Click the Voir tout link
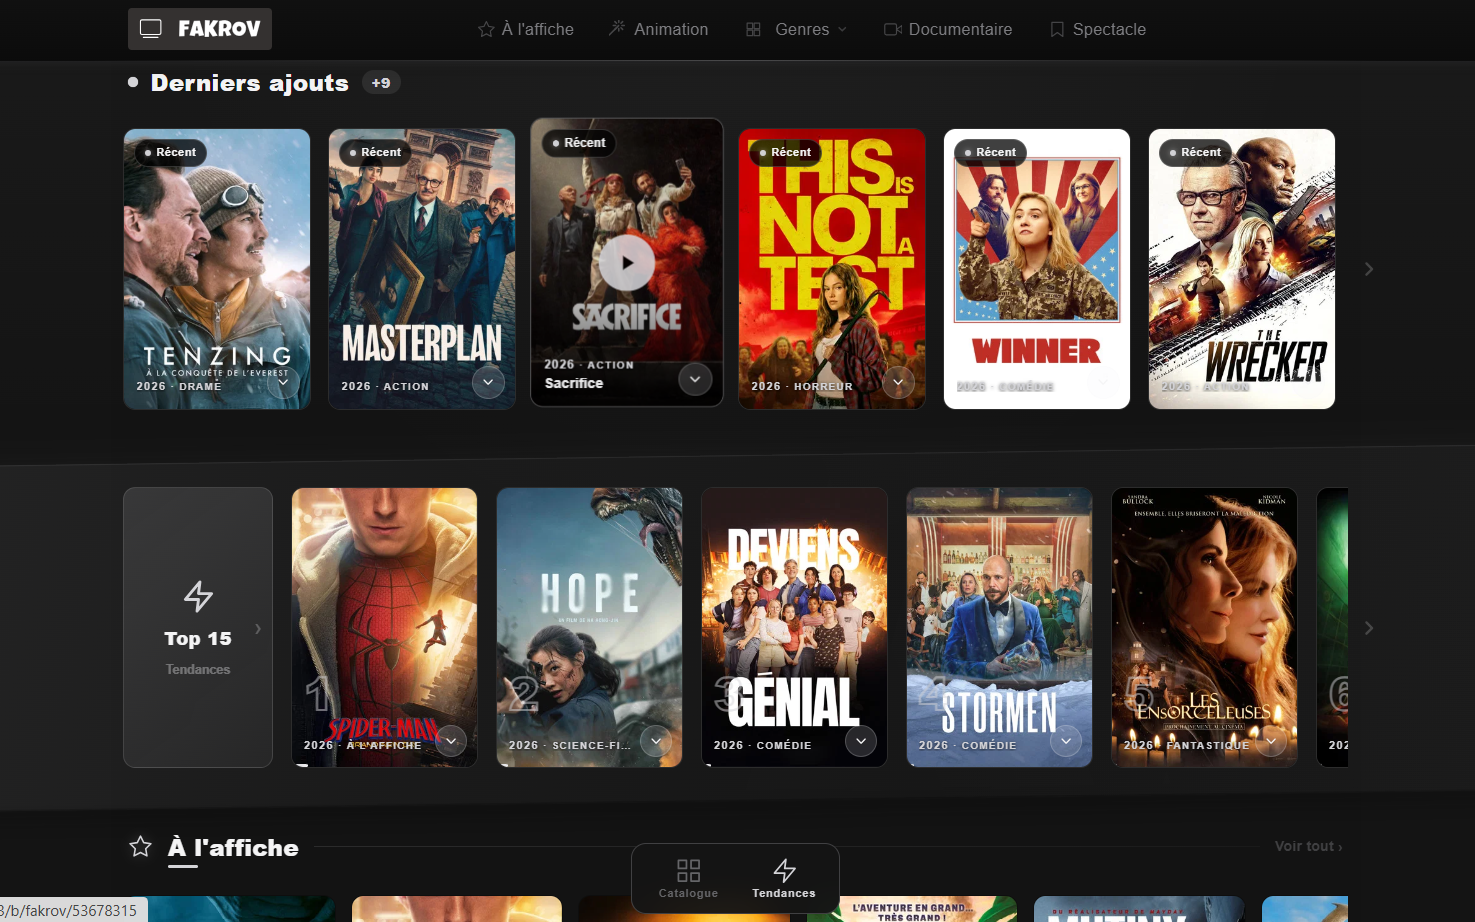The image size is (1475, 922). click(x=1308, y=846)
